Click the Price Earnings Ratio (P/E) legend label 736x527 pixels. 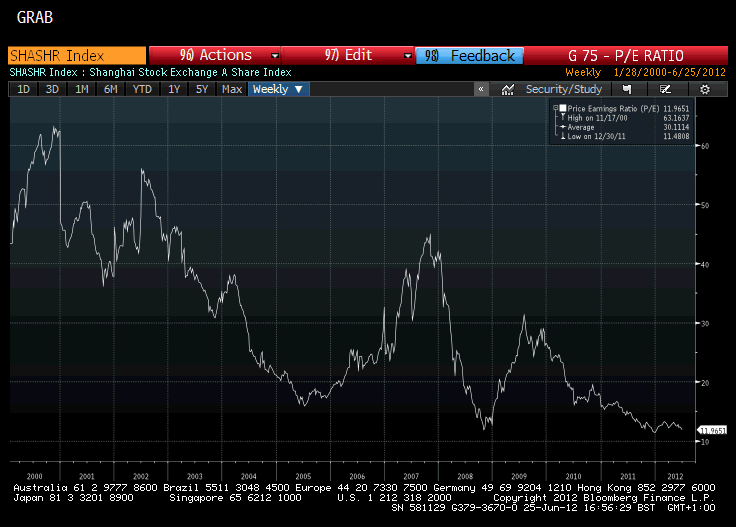coord(613,108)
